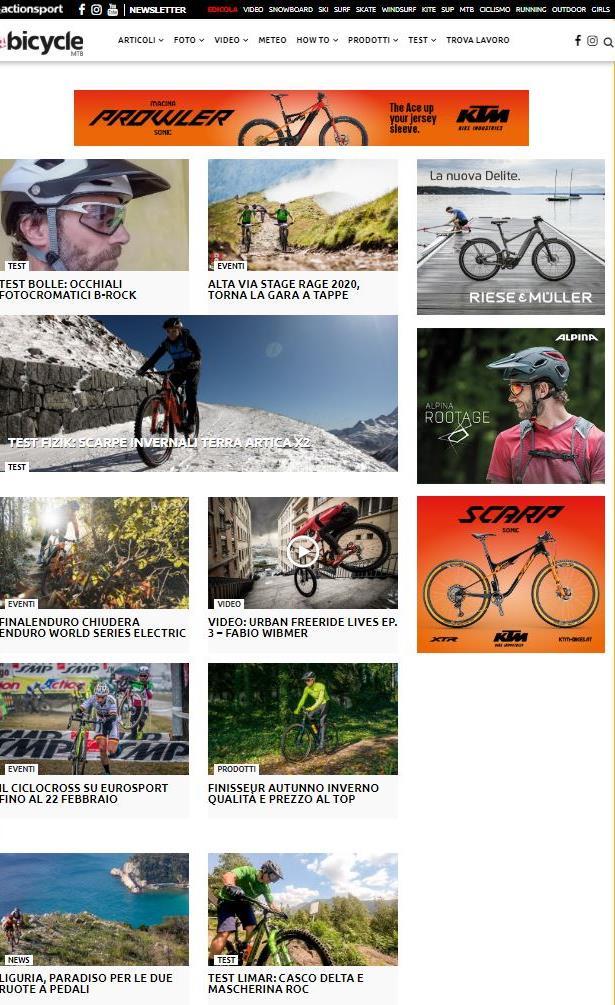The height and width of the screenshot is (1005, 615).
Task: Go to the bicycle MTB logo home
Action: pyautogui.click(x=42, y=42)
